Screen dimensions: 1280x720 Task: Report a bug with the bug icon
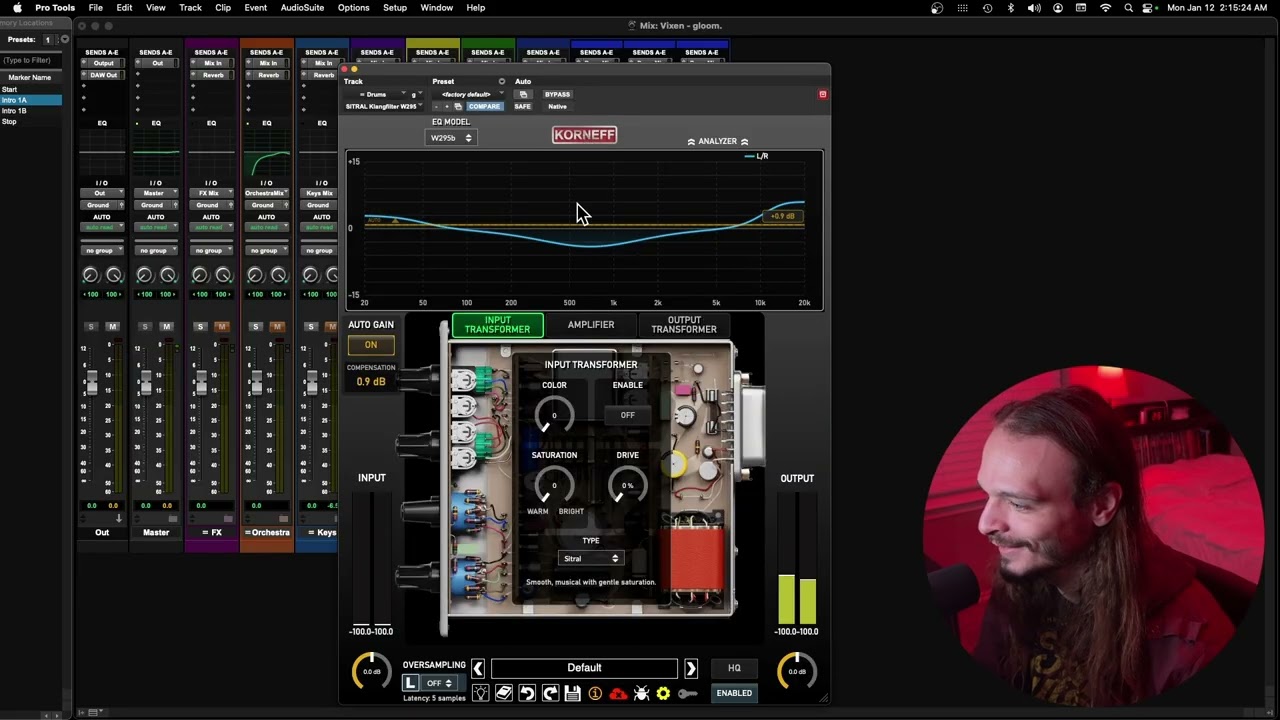point(641,693)
